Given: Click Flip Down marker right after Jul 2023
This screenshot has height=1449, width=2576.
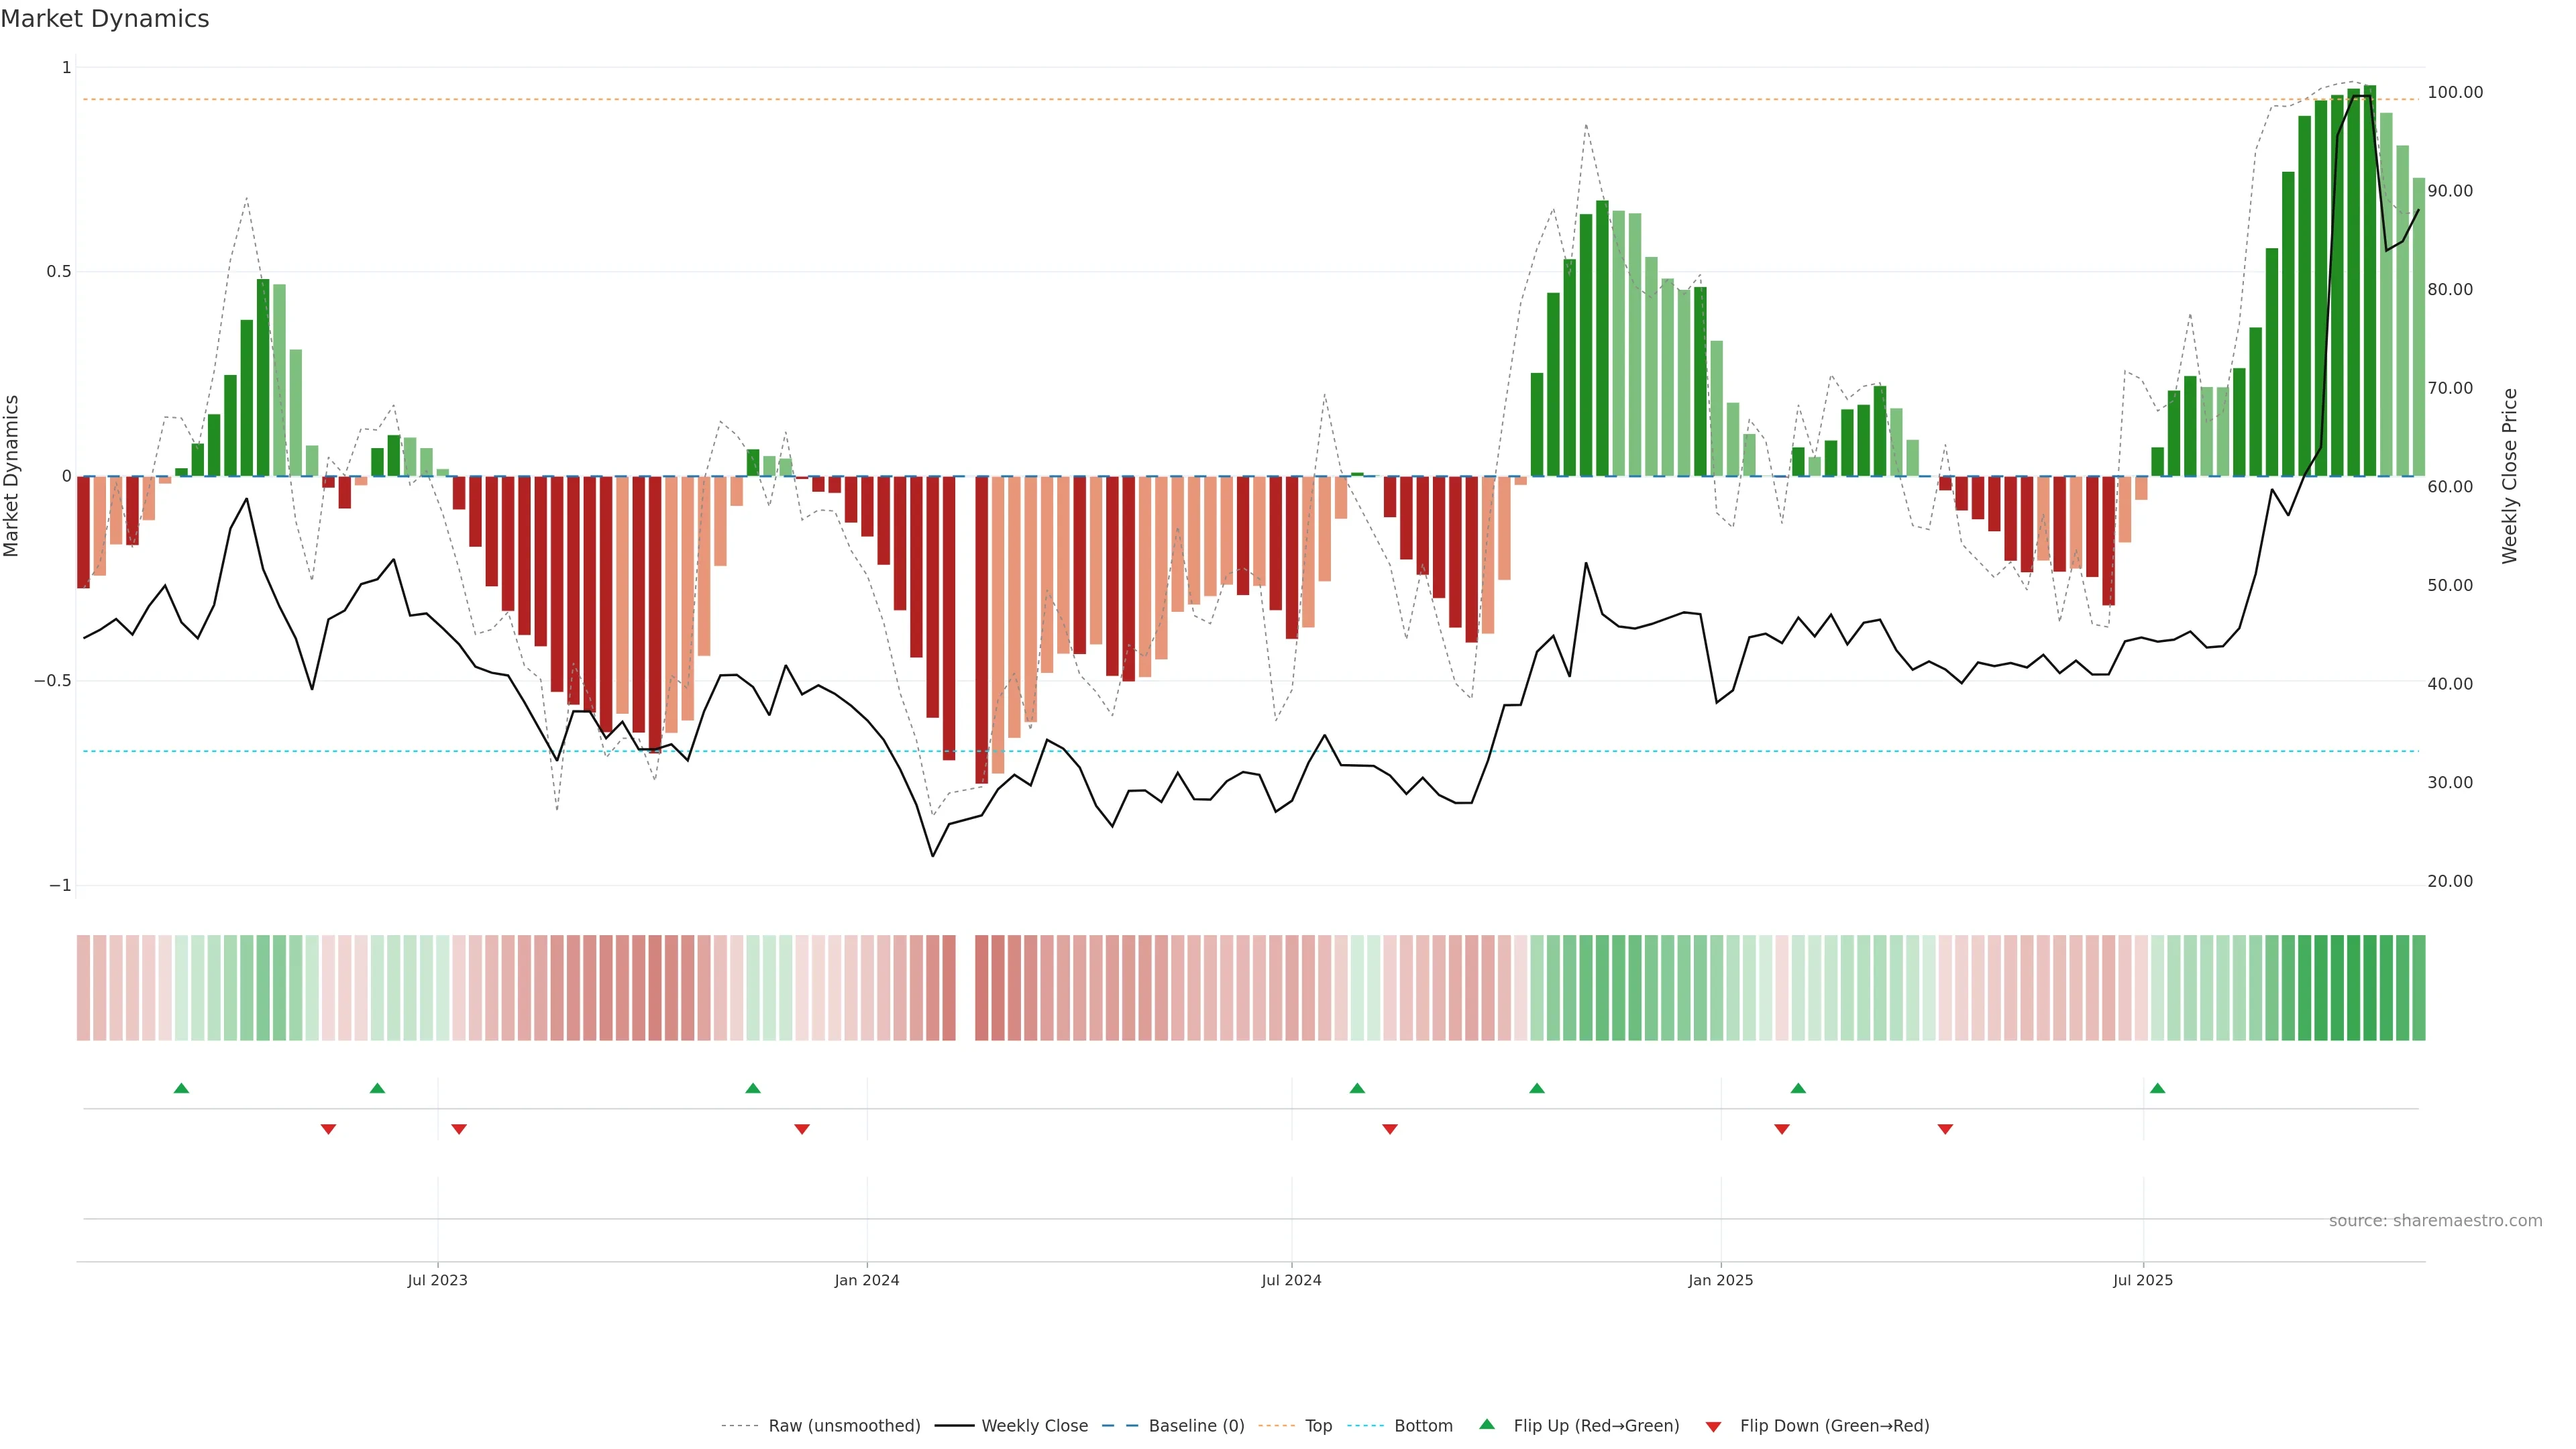Looking at the screenshot, I should [x=459, y=1129].
